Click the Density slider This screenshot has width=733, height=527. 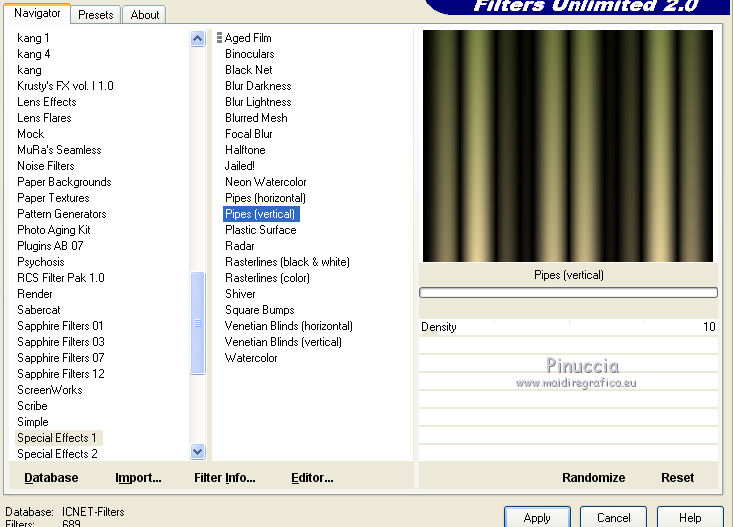point(568,327)
